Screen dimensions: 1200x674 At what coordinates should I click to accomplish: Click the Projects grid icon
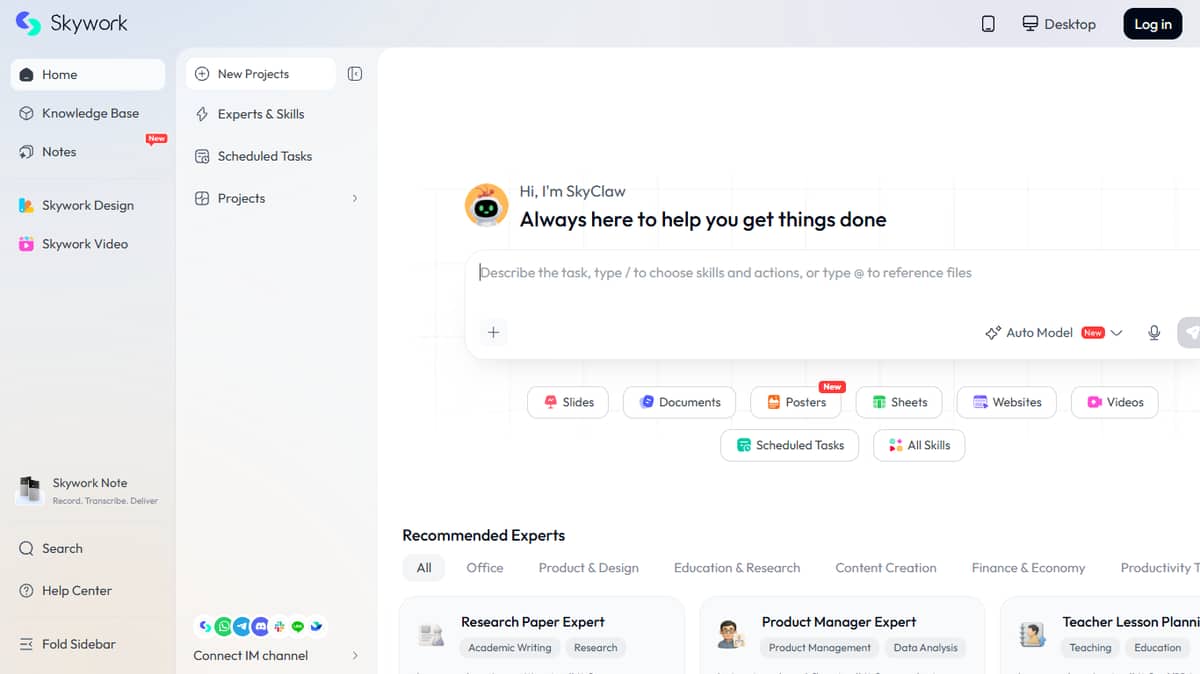tap(201, 198)
